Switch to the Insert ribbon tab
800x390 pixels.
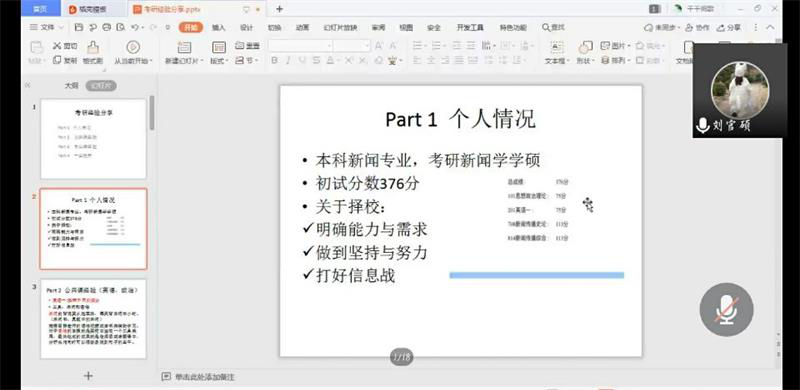(218, 28)
